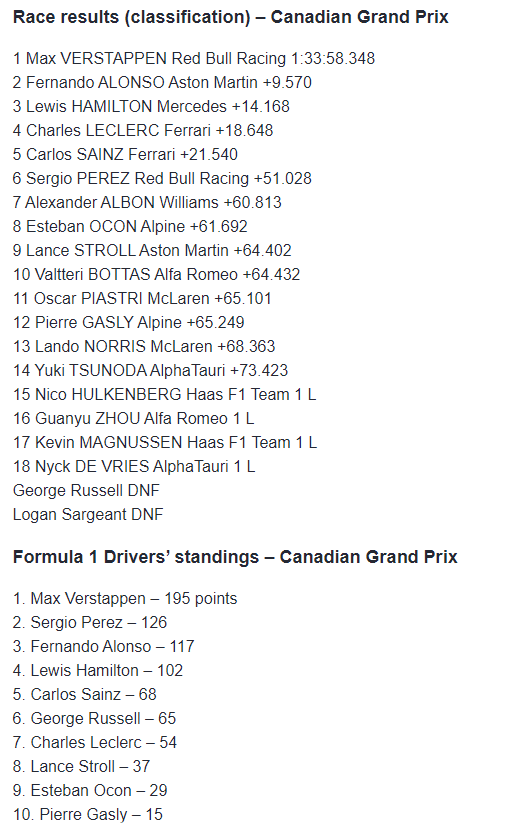Click Carlos SAINZ Ferrari +21.540 entry
The width and height of the screenshot is (505, 826).
tap(125, 154)
